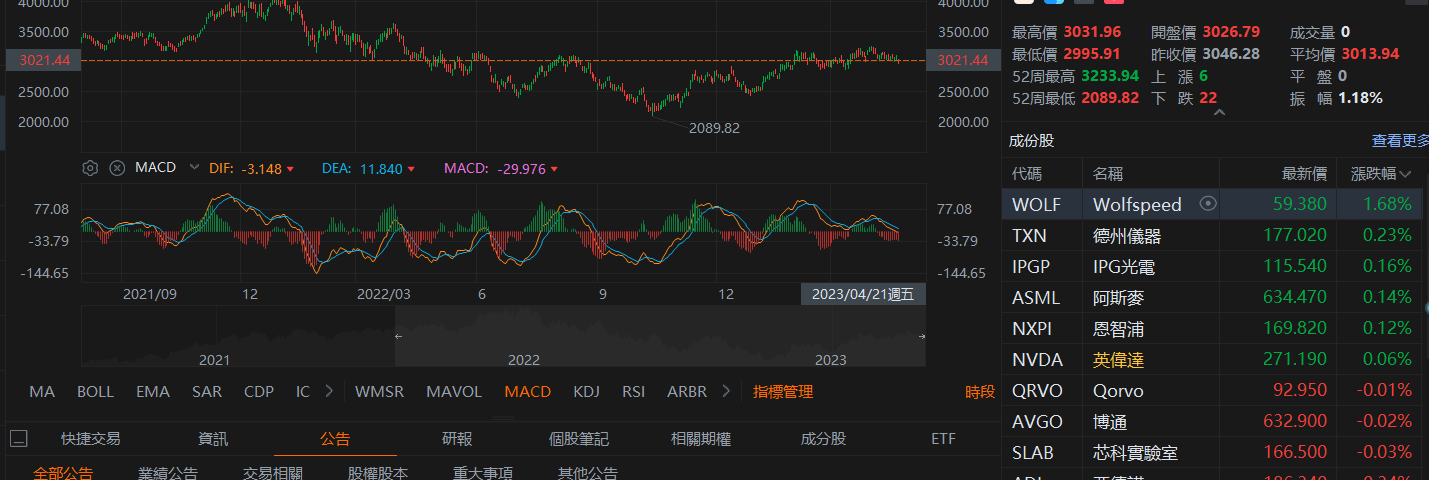Show more main indicators after IC
Viewport: 1429px width, 480px height.
coord(329,391)
